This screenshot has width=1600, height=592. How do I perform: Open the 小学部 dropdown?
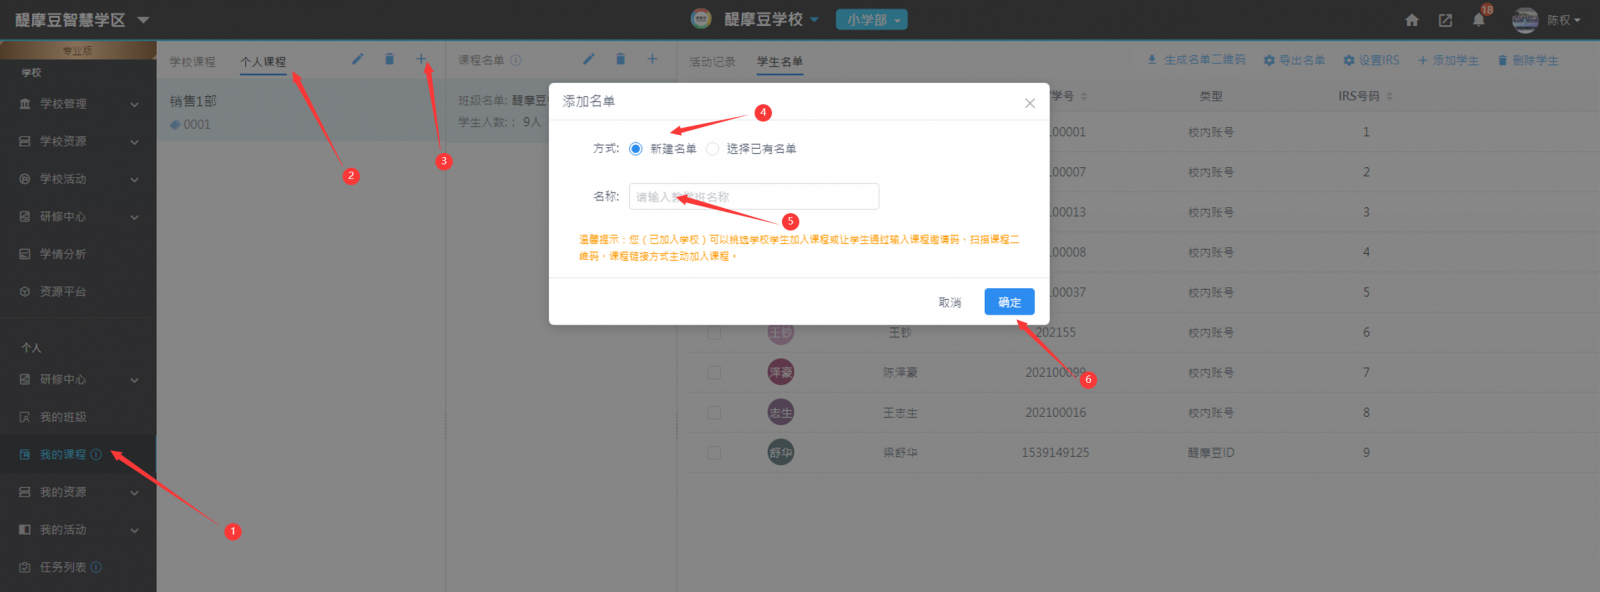[871, 20]
